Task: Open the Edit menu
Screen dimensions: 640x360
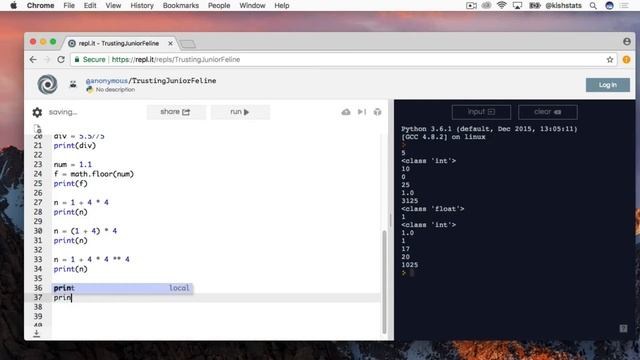Action: [90, 5]
